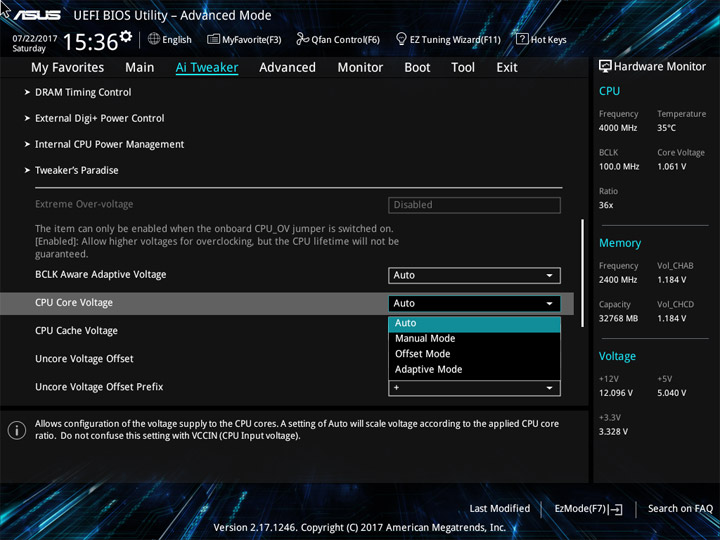Switch to My Favorites tab
Screen dimensions: 720x540
coord(68,68)
